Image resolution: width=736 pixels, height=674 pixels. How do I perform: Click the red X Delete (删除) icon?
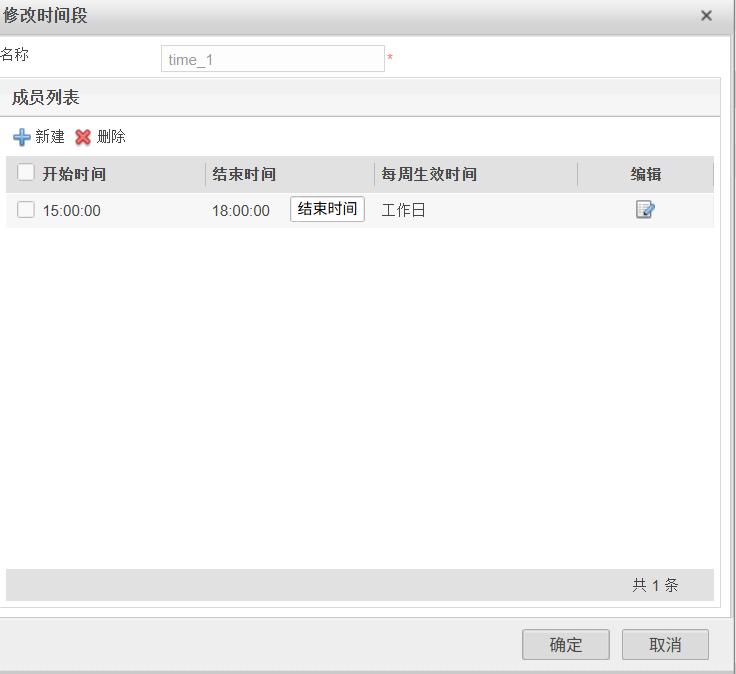(83, 137)
